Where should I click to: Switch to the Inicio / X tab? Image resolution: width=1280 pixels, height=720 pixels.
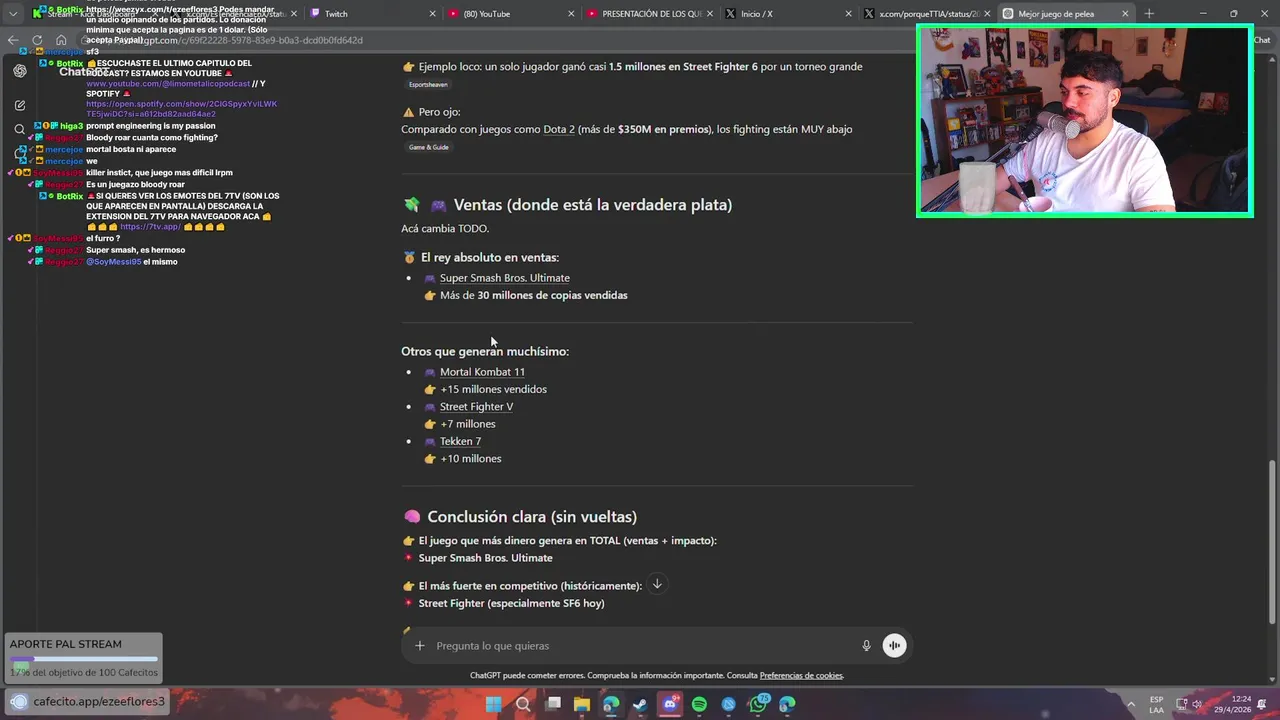tap(788, 14)
